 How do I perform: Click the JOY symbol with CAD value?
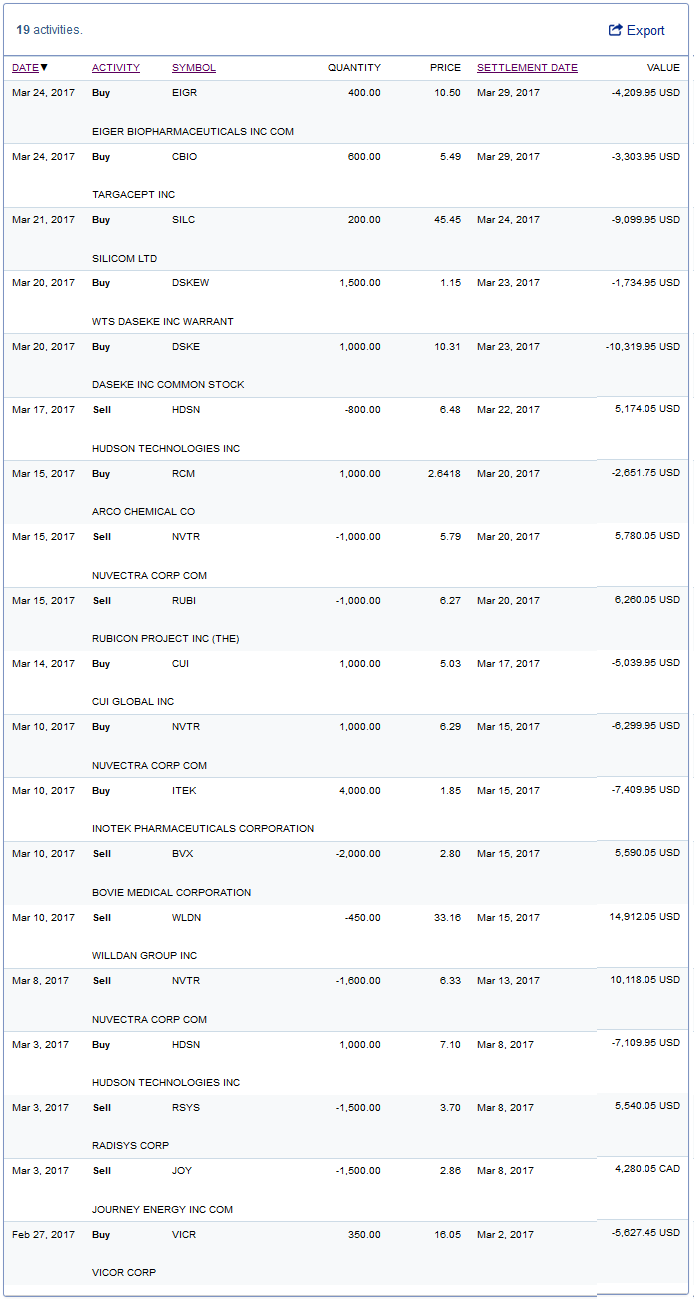pos(181,1171)
